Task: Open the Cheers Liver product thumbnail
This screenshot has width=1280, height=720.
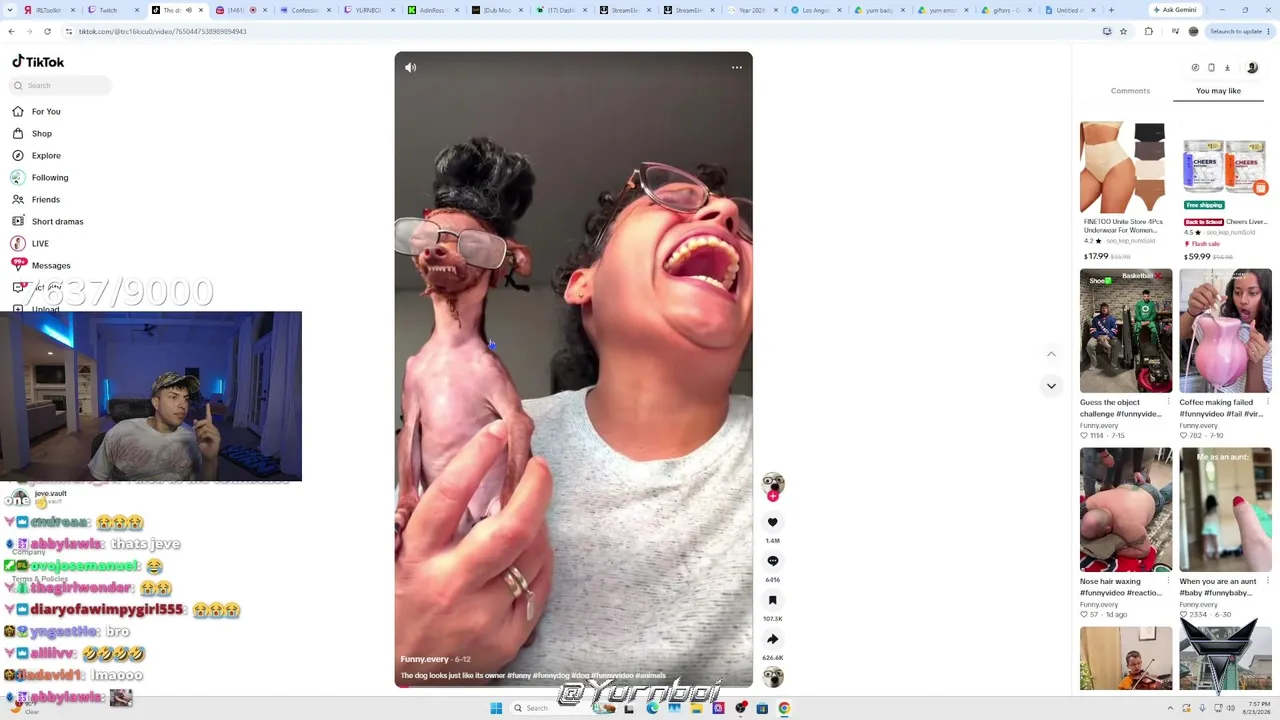Action: (x=1225, y=167)
